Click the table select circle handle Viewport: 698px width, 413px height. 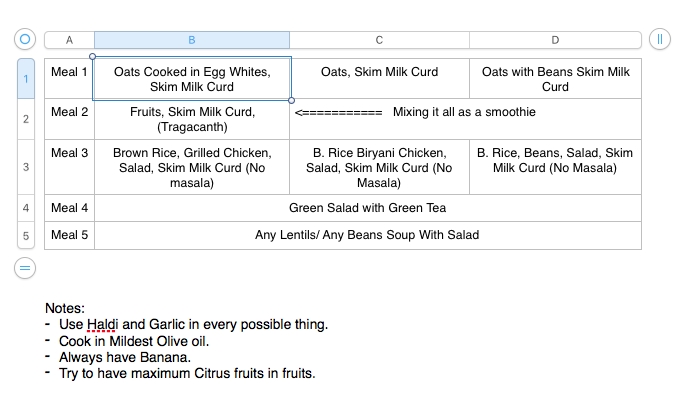click(25, 39)
